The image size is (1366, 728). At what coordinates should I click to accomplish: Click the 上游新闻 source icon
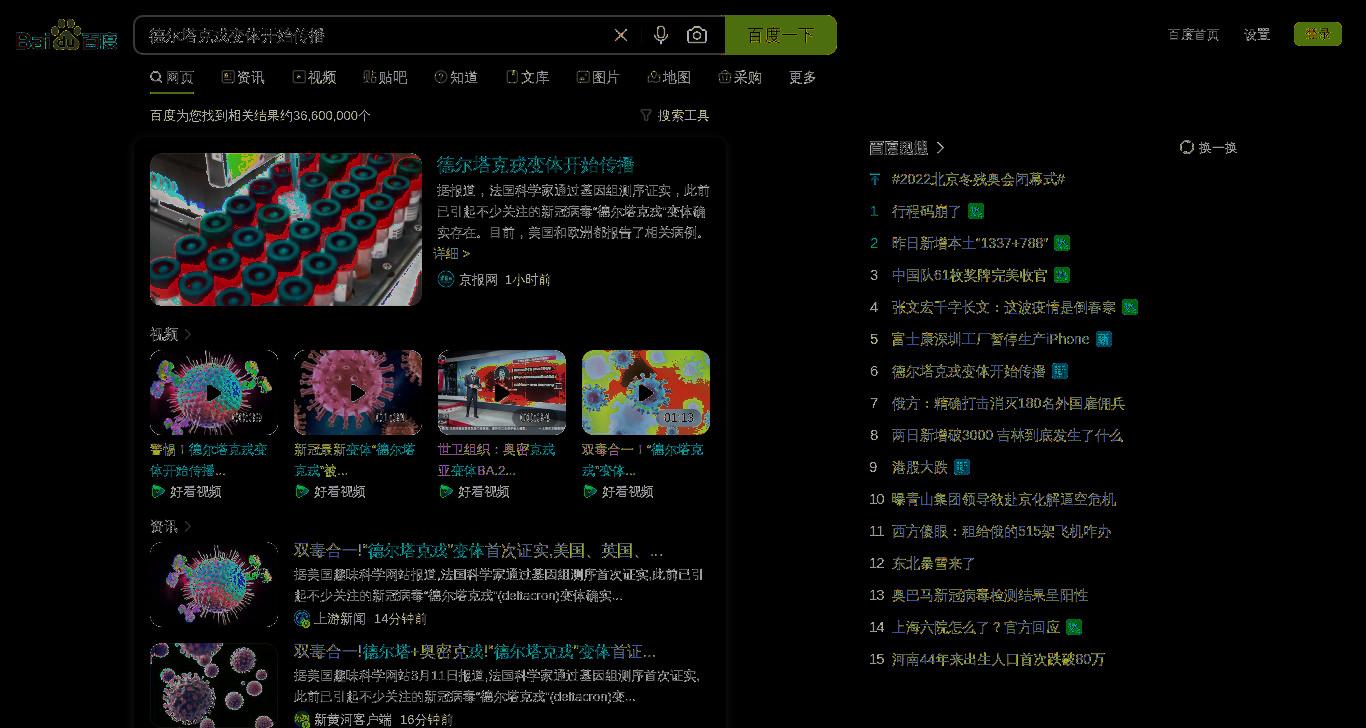click(x=302, y=619)
